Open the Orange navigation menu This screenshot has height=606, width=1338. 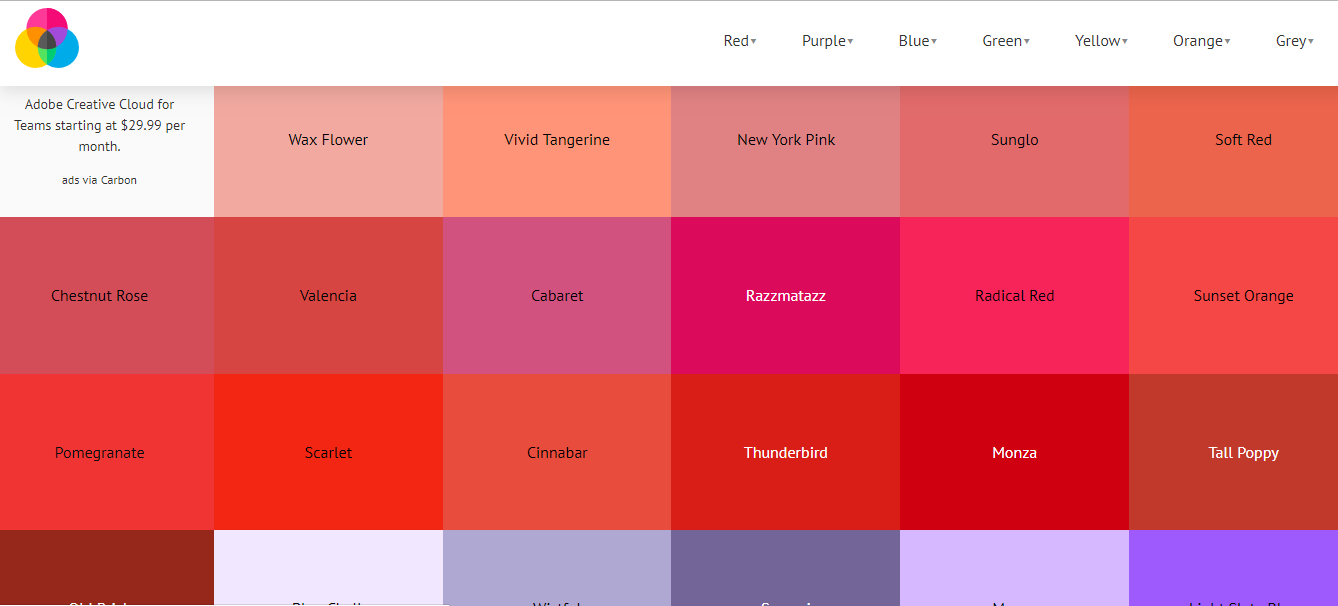1201,41
